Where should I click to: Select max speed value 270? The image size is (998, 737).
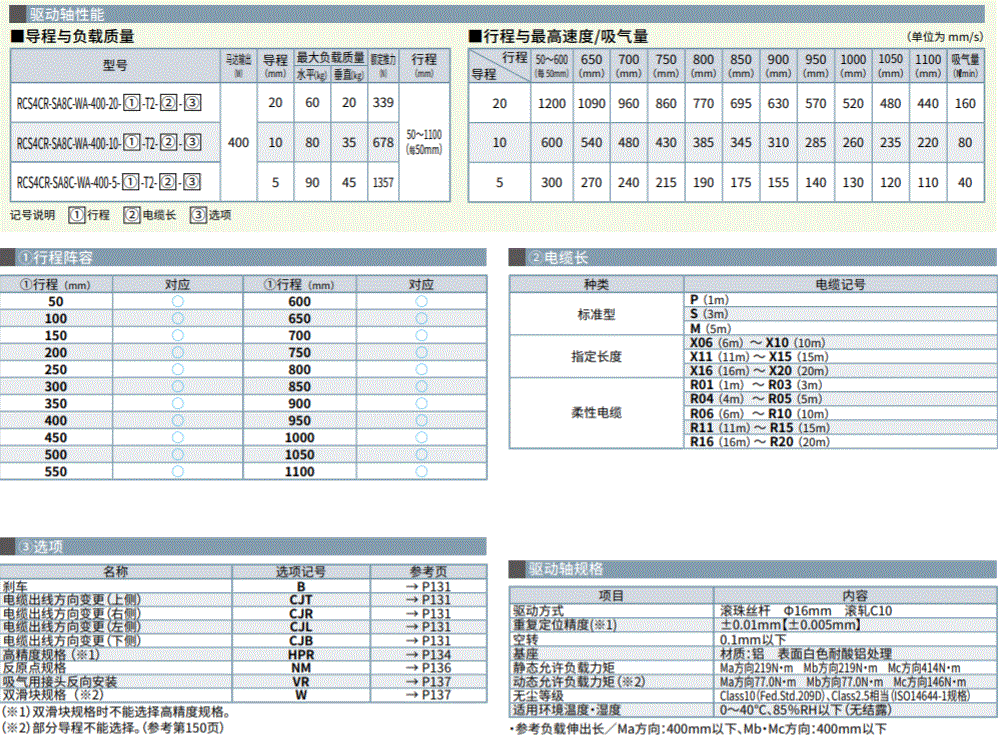coord(591,183)
